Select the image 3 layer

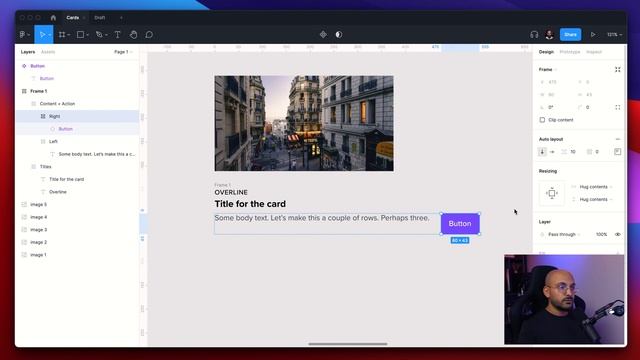click(x=77, y=229)
